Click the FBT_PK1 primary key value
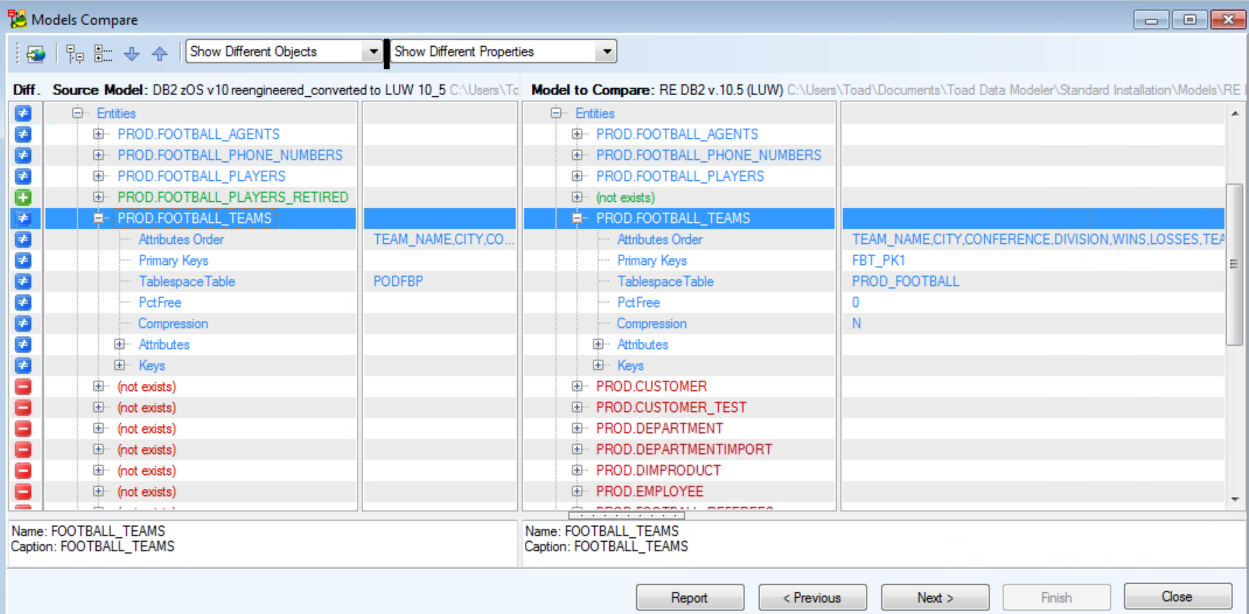 [878, 260]
